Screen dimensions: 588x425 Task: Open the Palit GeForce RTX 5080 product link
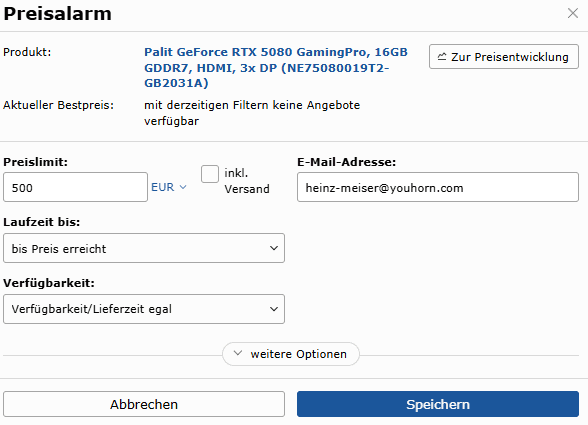pos(276,68)
